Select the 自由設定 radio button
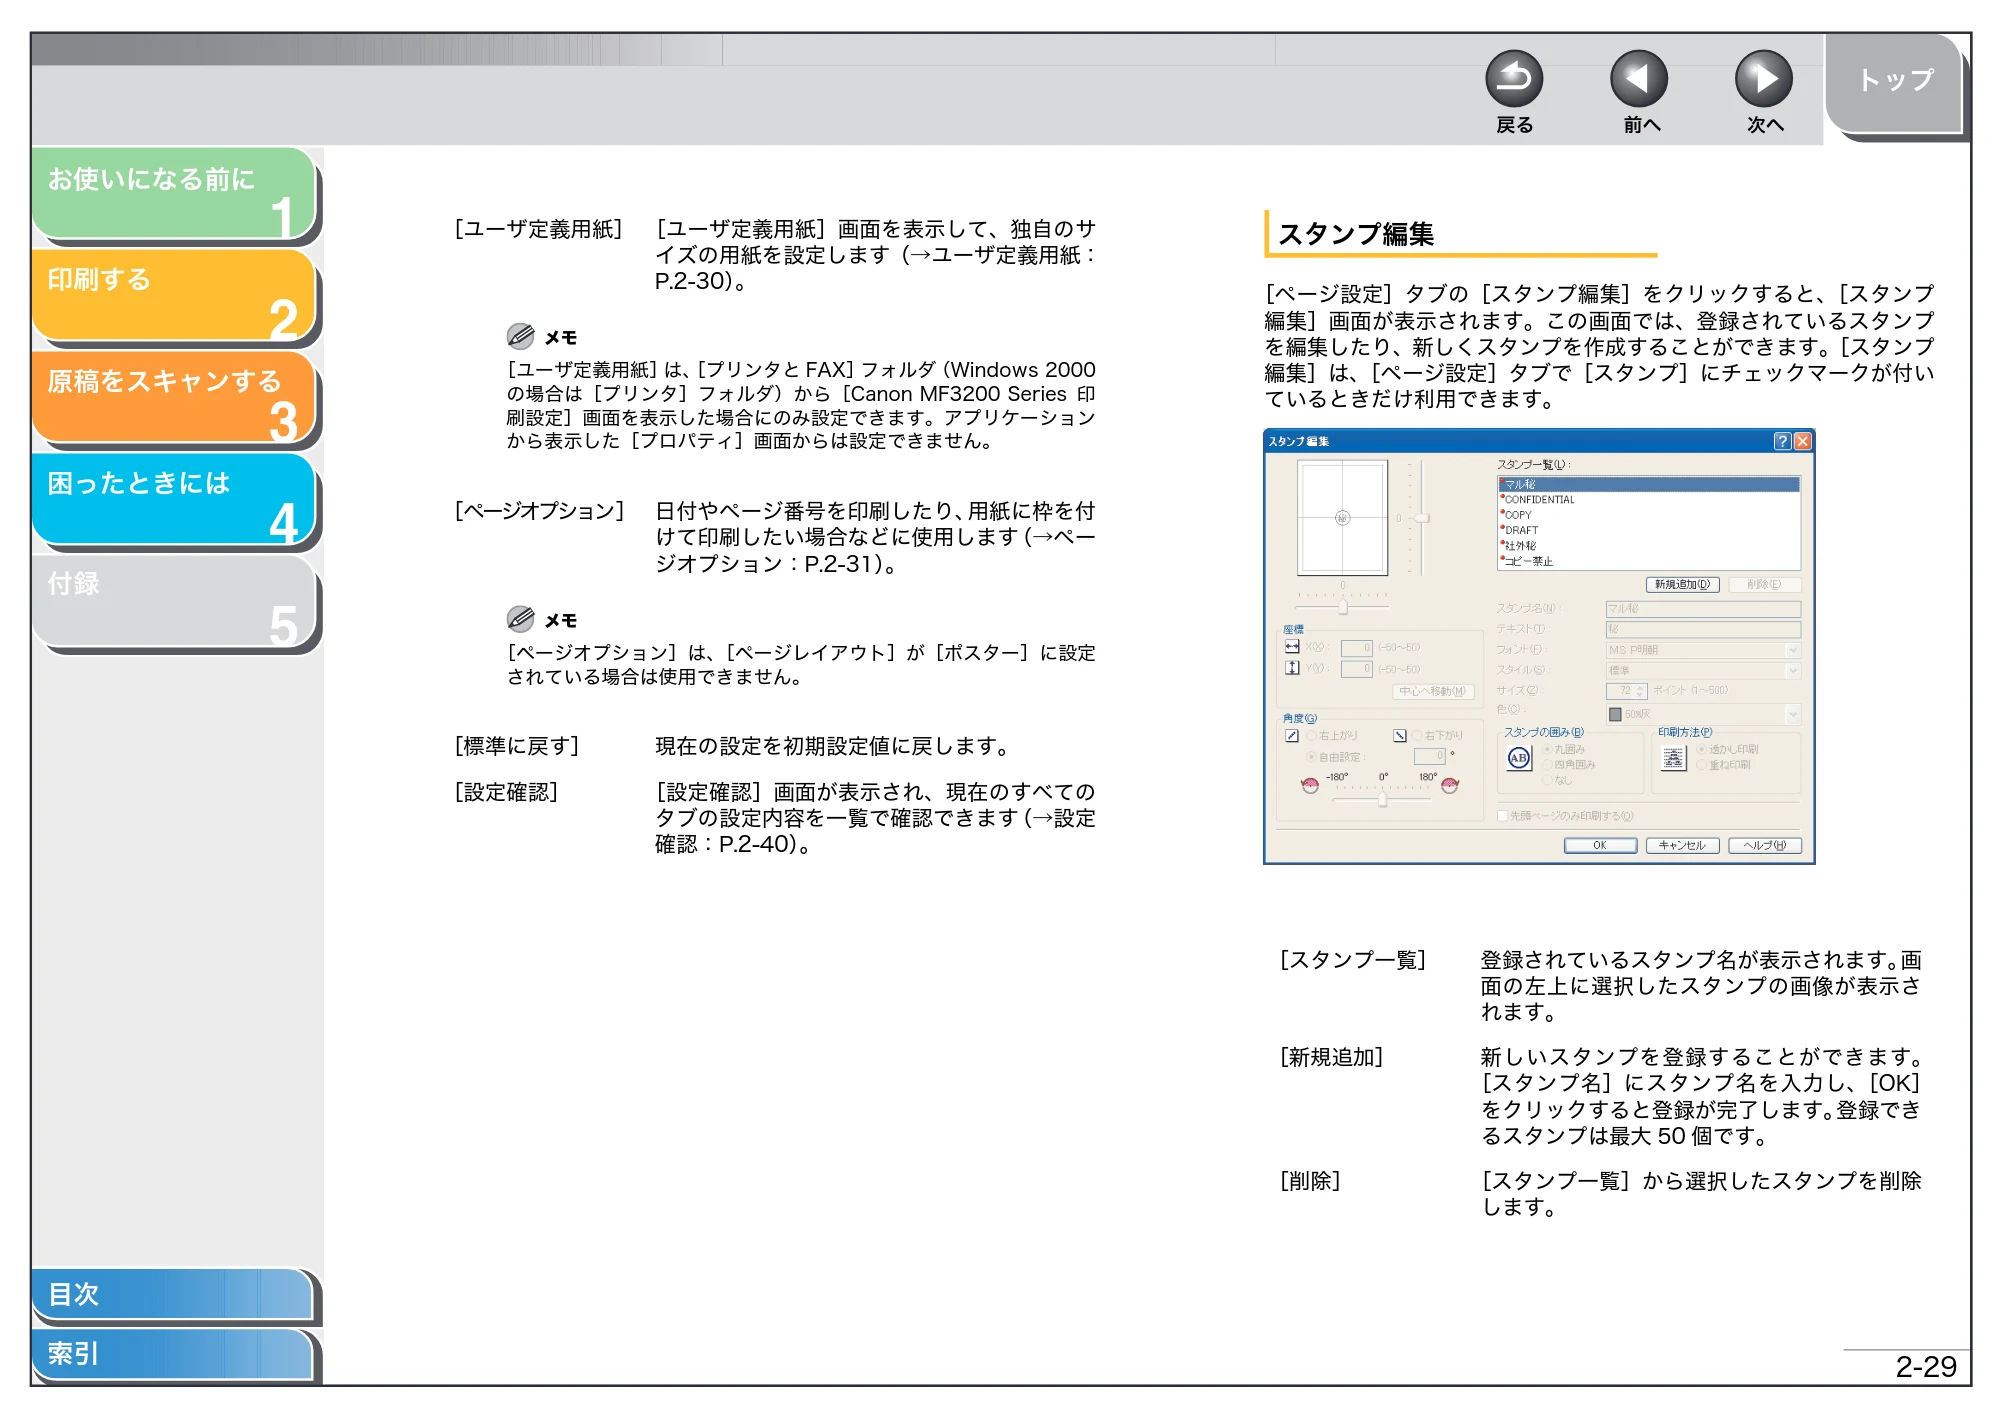2000x1415 pixels. pyautogui.click(x=1311, y=757)
